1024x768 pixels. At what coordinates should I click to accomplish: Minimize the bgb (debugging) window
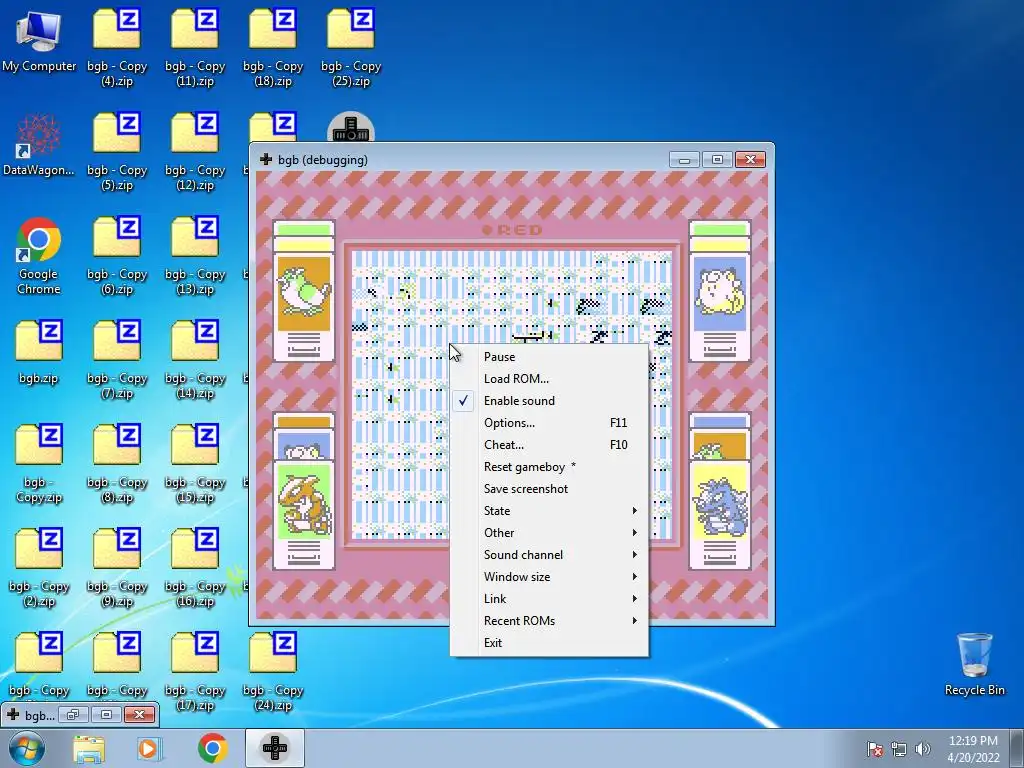click(684, 160)
